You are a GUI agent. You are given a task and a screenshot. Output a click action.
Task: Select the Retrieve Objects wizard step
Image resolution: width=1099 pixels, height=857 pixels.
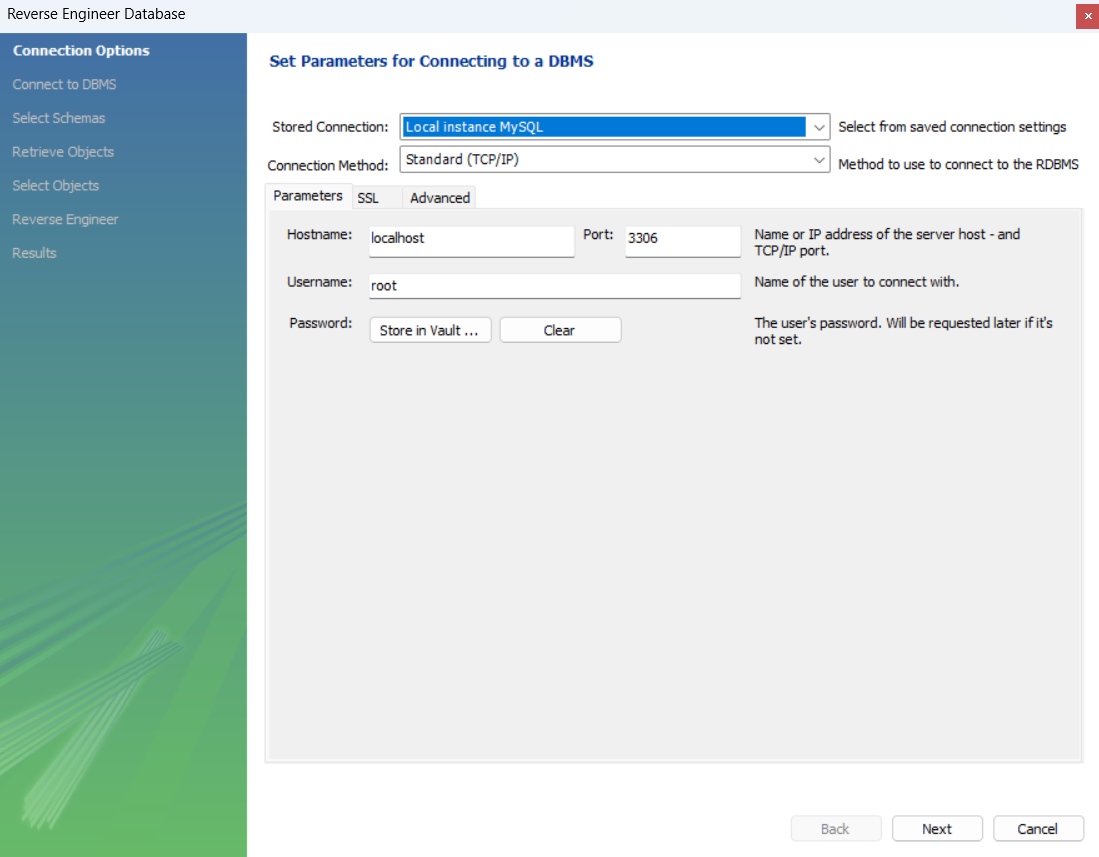coord(63,151)
